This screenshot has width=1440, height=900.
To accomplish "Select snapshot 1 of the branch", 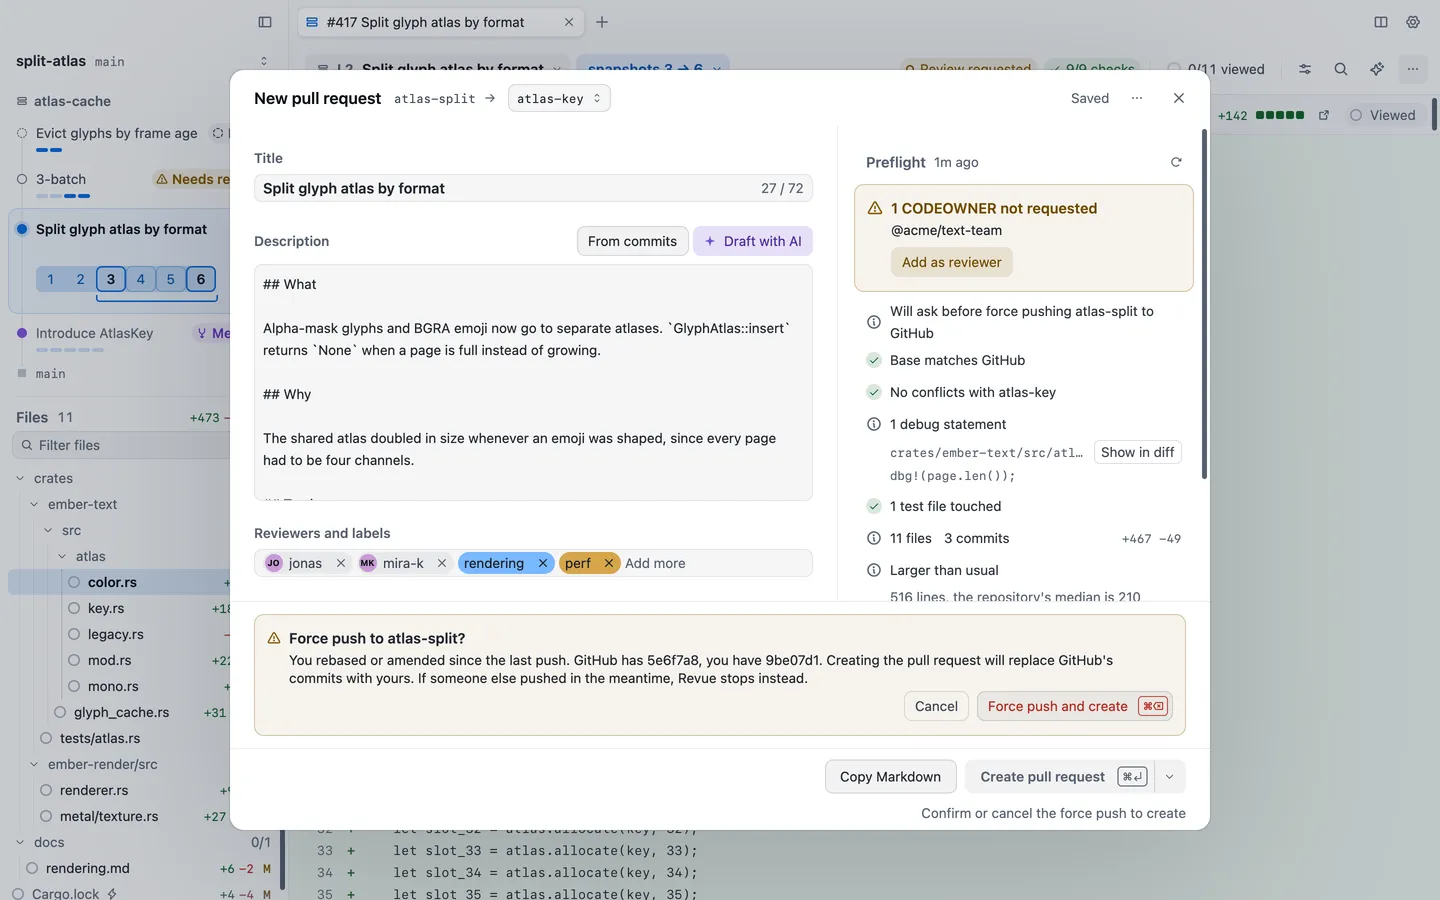I will click(x=51, y=279).
